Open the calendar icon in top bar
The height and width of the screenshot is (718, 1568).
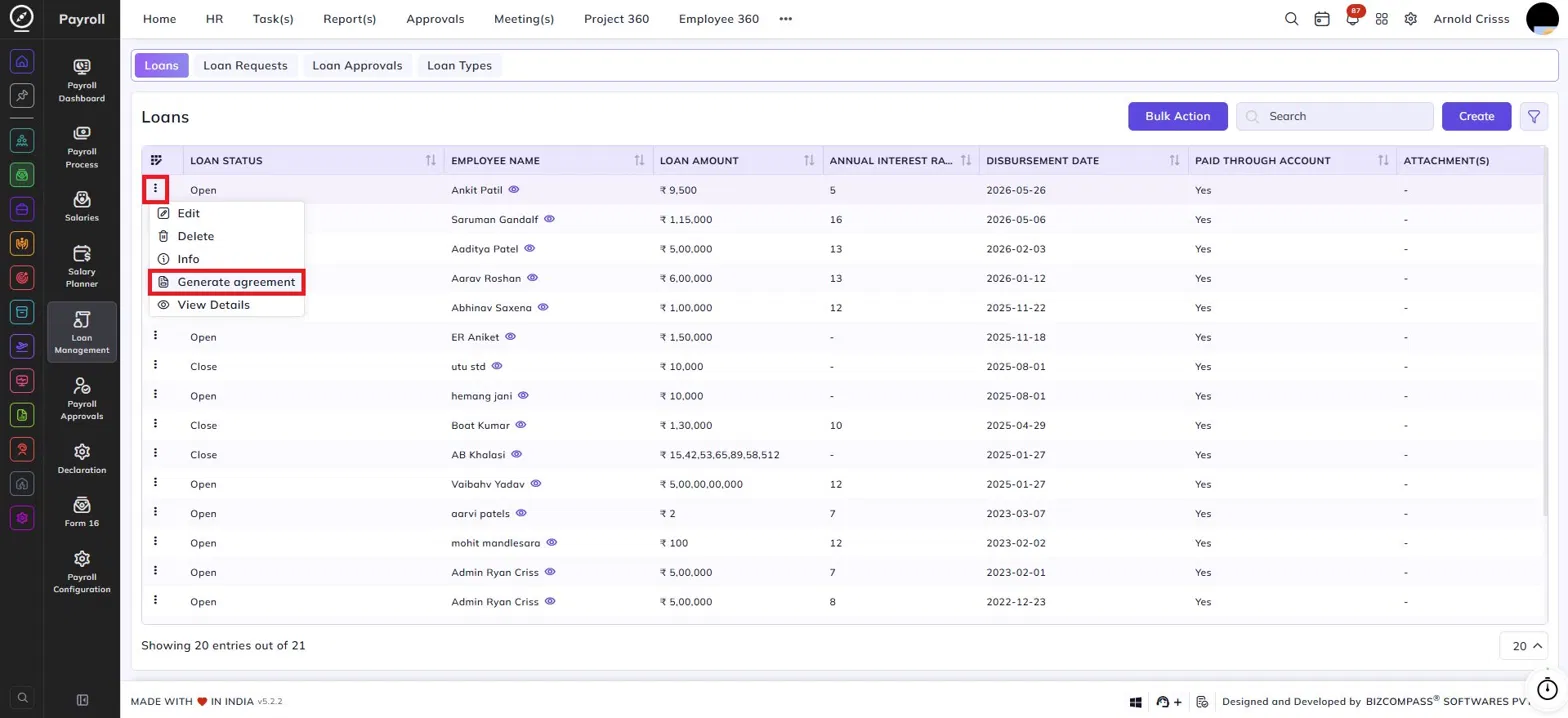coord(1322,19)
